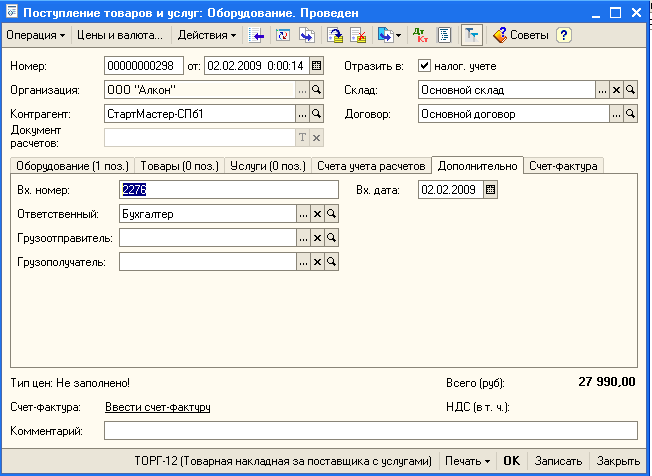Screen dimensions: 652x476
Task: Open the magnifier for Контрагент field
Action: click(x=316, y=114)
